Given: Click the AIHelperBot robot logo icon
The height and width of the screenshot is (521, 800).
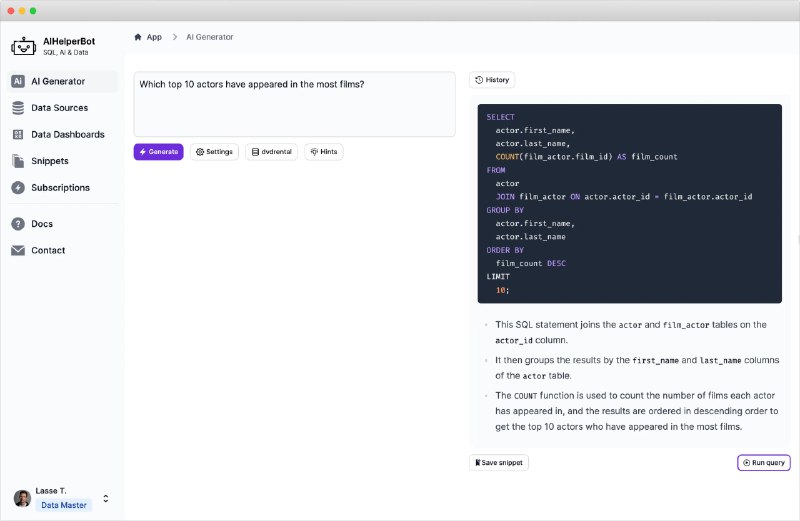Looking at the screenshot, I should 23,46.
